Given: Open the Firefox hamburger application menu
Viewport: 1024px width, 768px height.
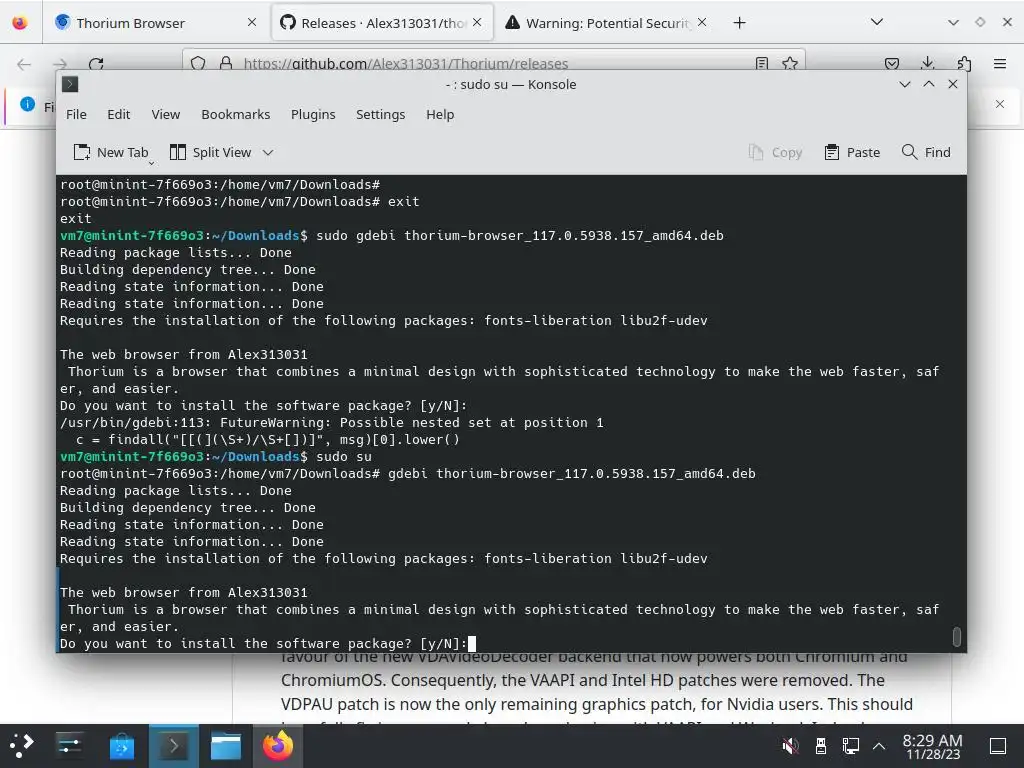Looking at the screenshot, I should point(1000,63).
